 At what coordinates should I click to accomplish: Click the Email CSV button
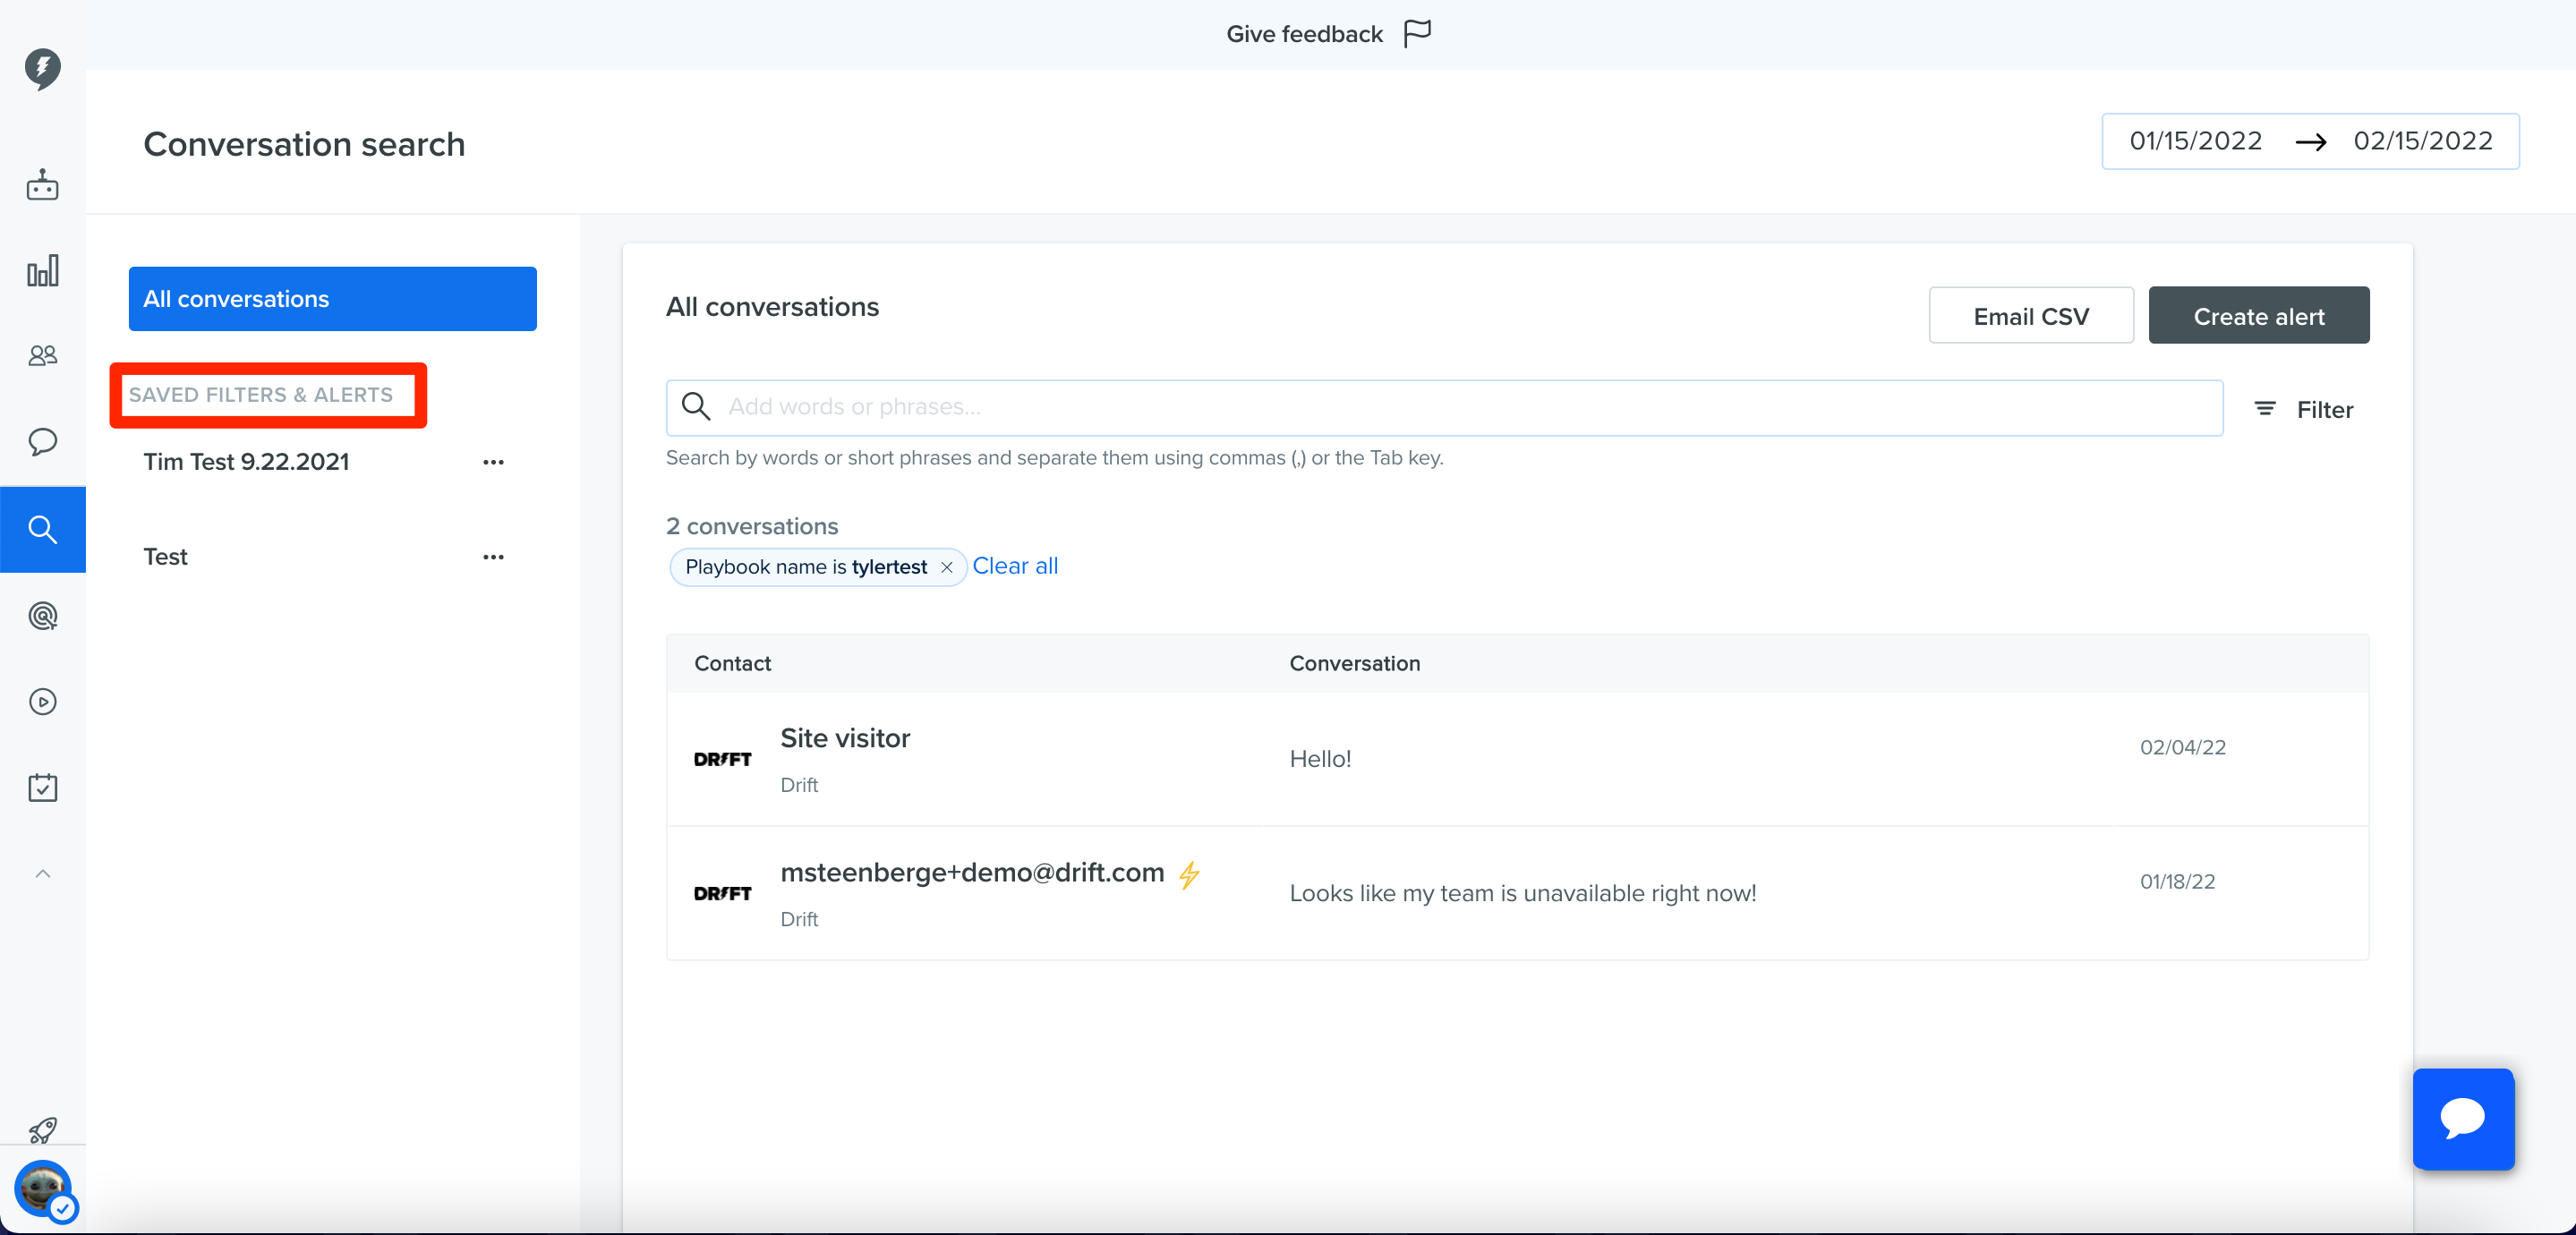[2030, 315]
